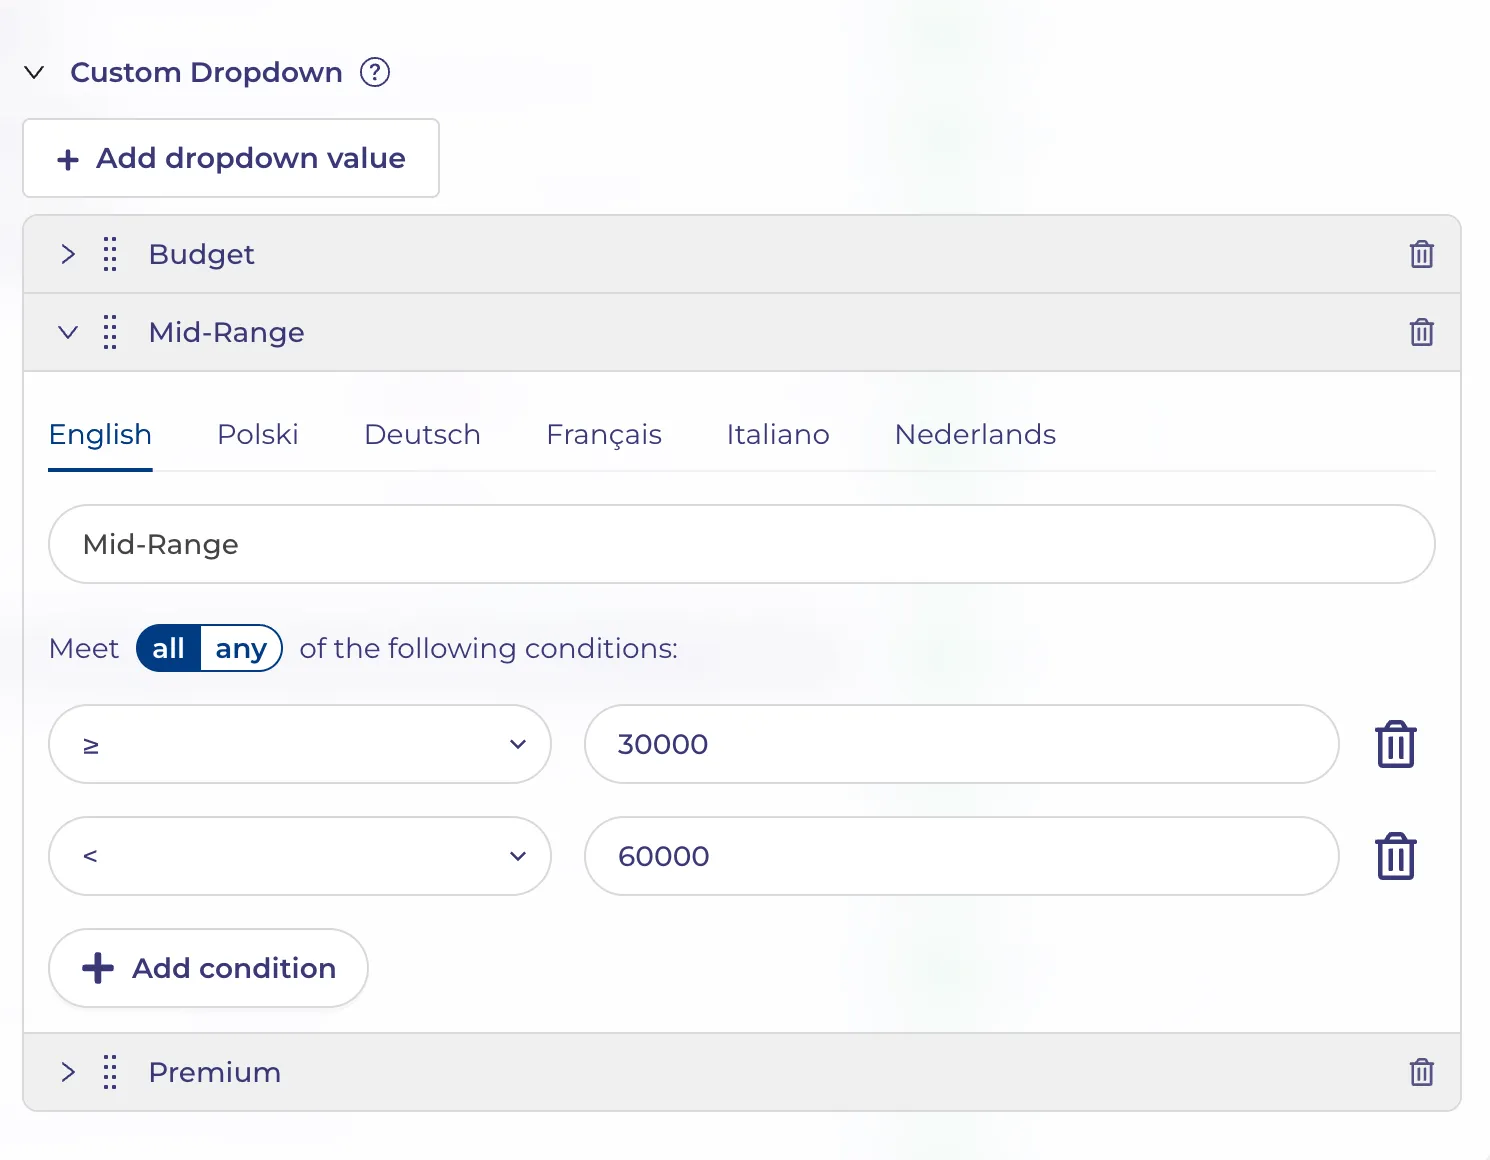Set condition matching to all
Image resolution: width=1490 pixels, height=1160 pixels.
168,648
